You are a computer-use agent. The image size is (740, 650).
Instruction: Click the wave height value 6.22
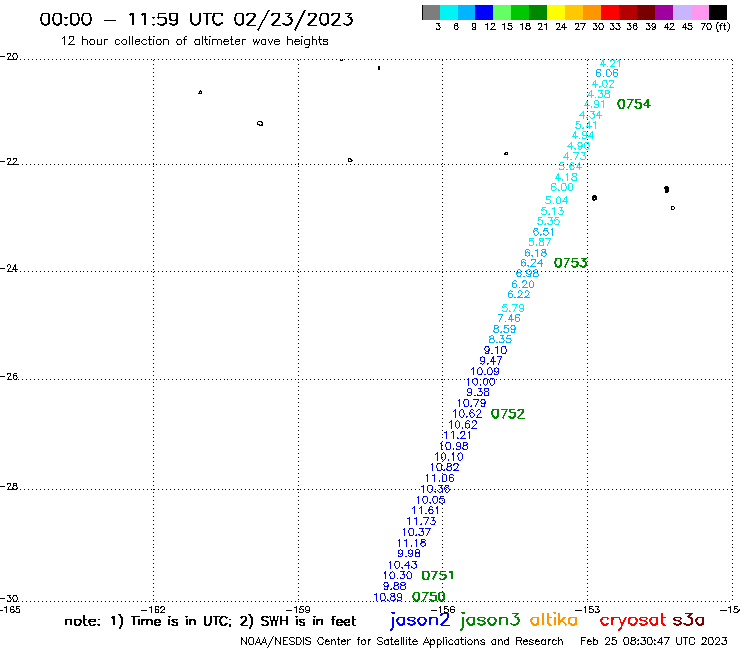519,294
